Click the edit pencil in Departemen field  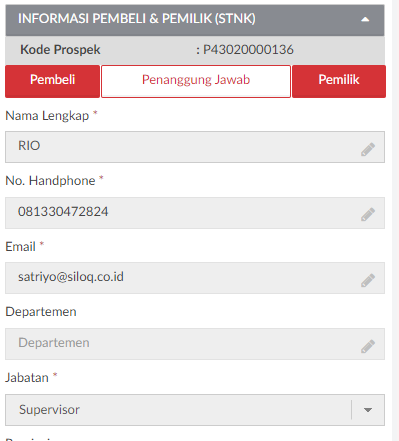[368, 346]
